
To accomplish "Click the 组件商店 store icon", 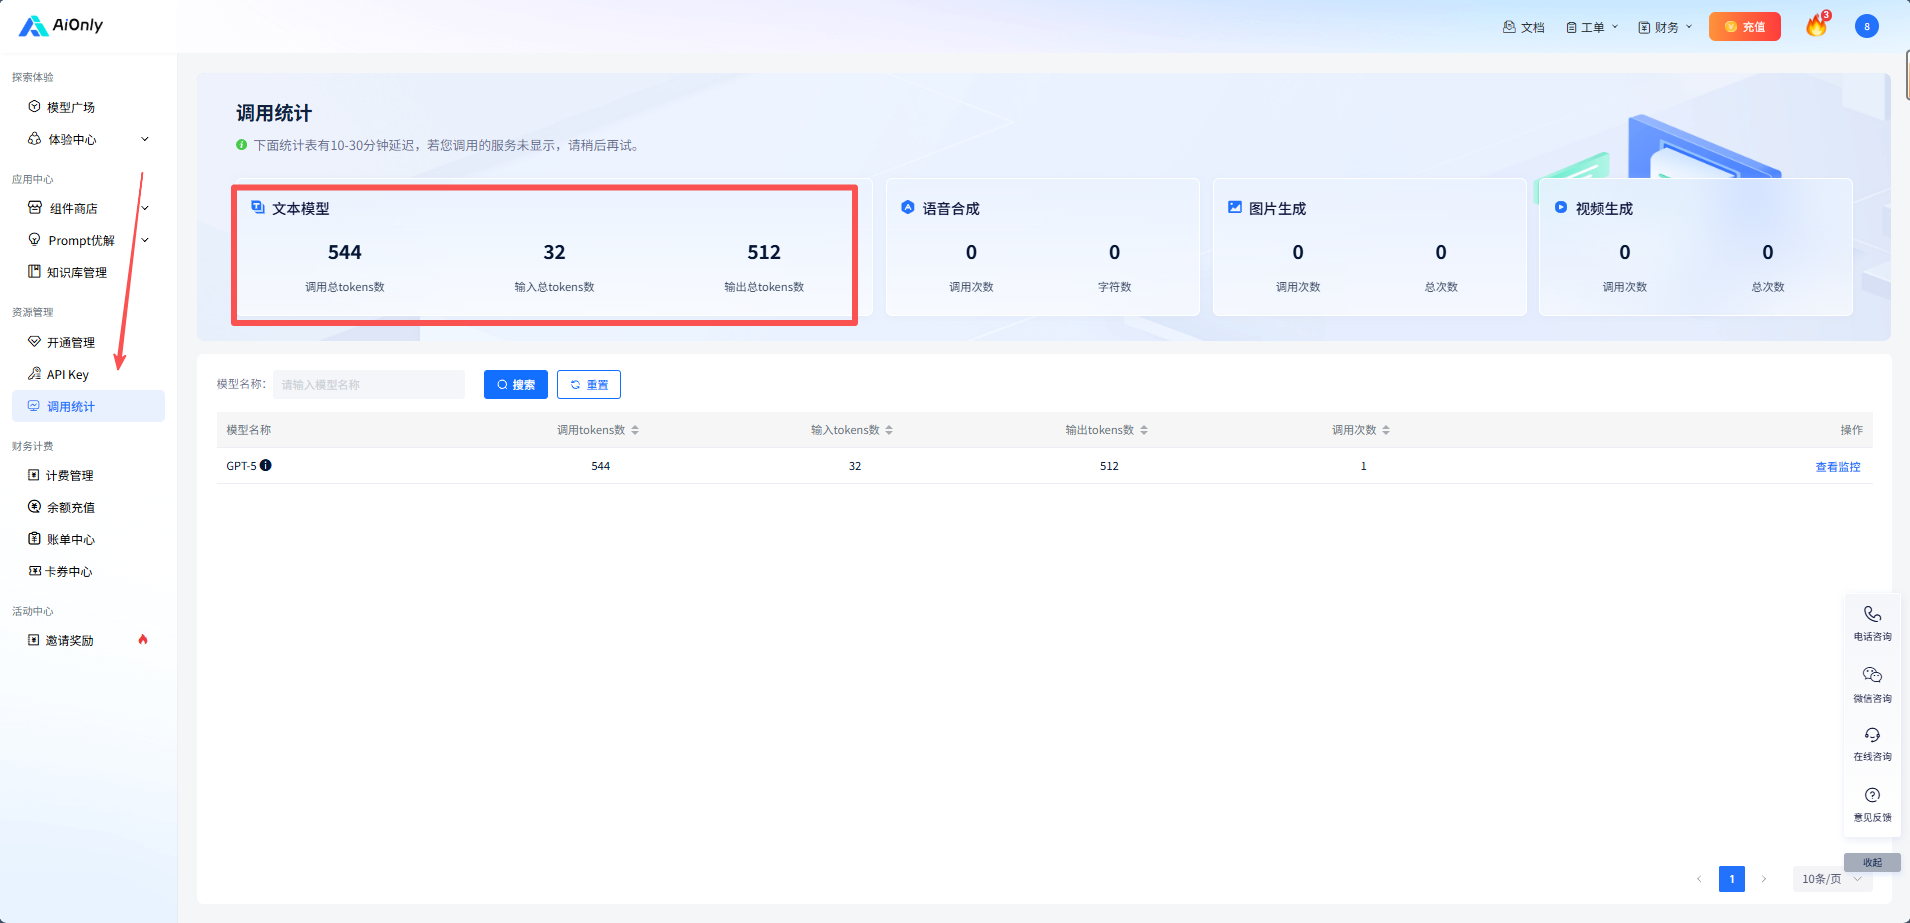I will [x=35, y=208].
